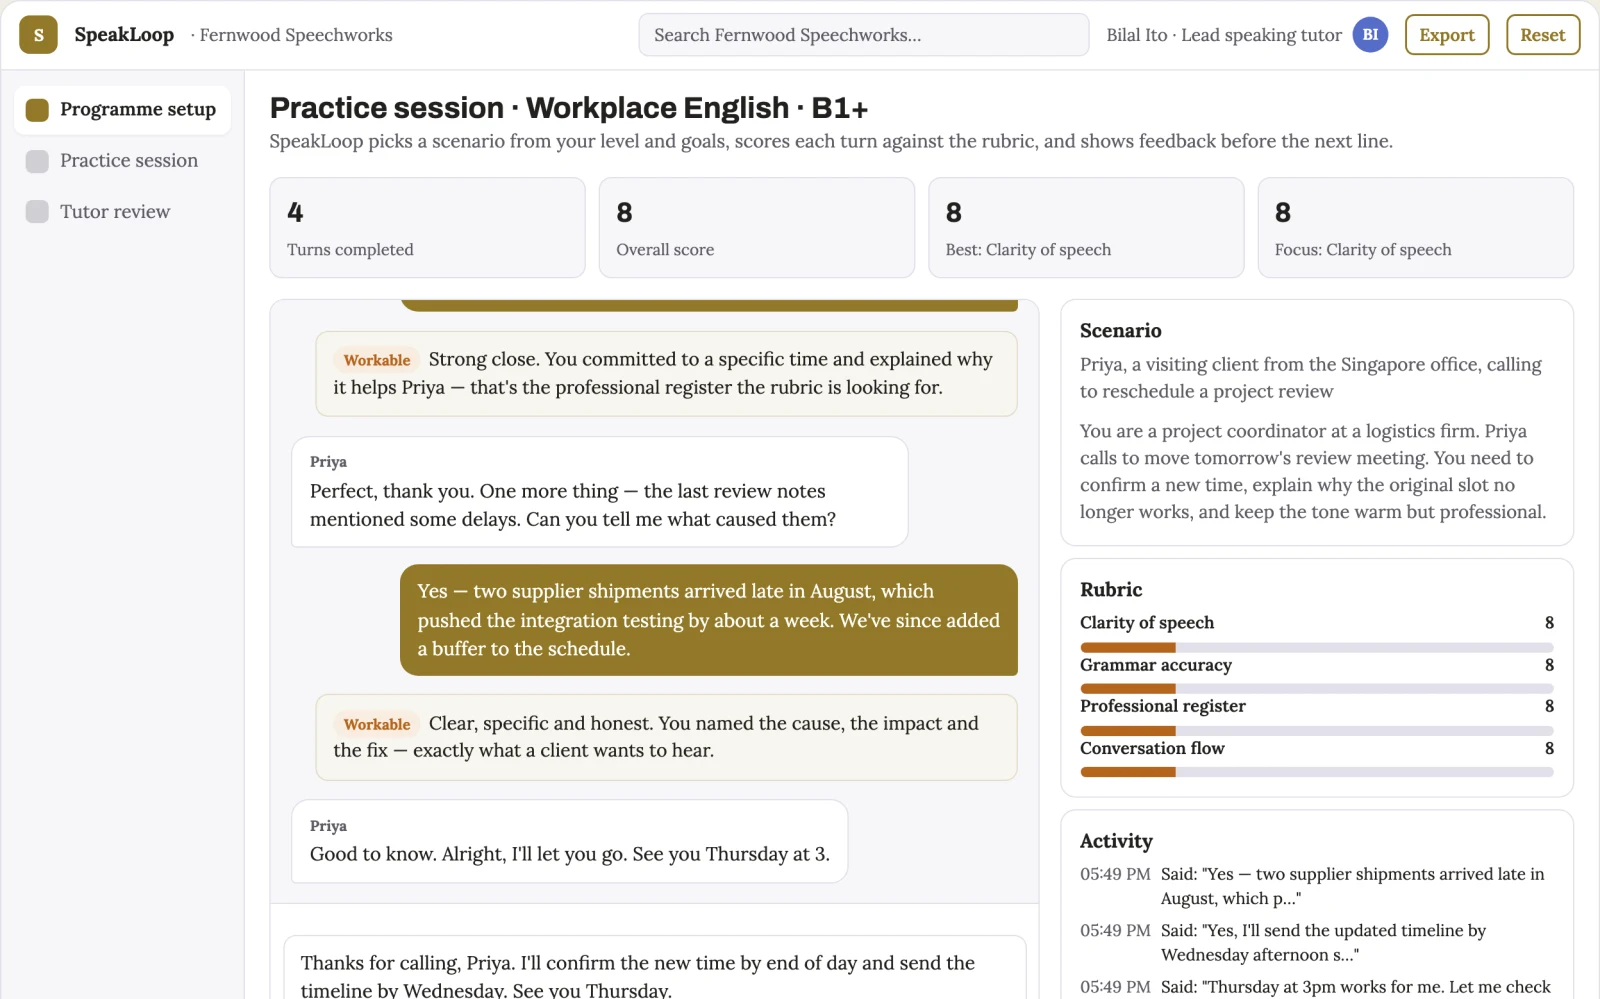The width and height of the screenshot is (1600, 999).
Task: Click the Activity heading
Action: click(1116, 841)
